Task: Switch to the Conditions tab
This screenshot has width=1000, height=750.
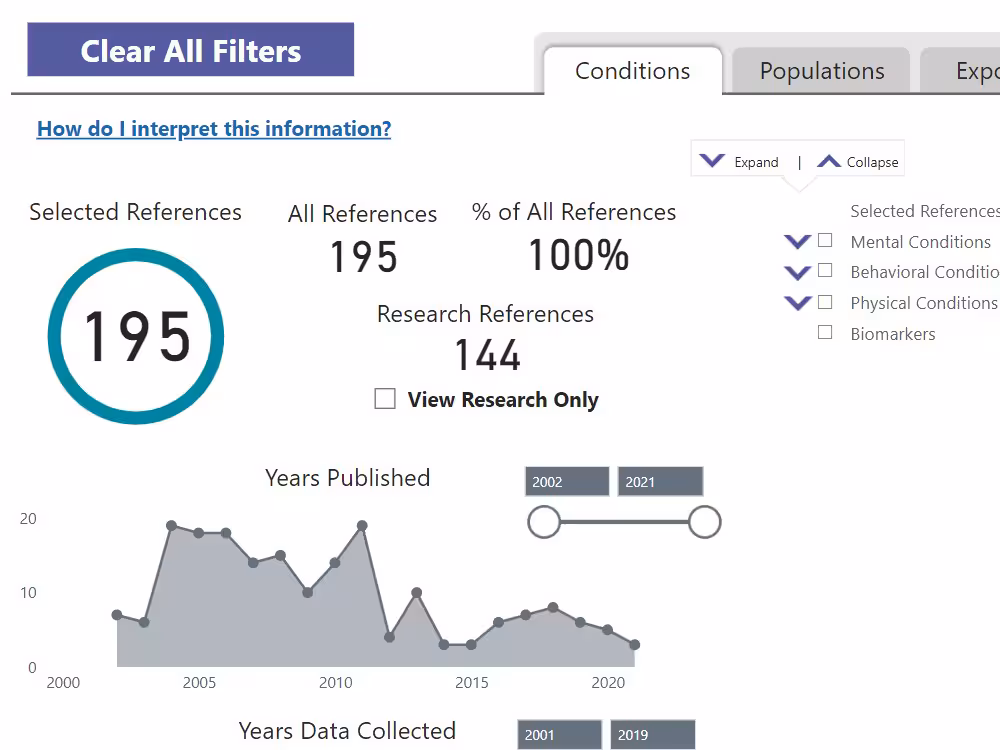Action: click(632, 71)
